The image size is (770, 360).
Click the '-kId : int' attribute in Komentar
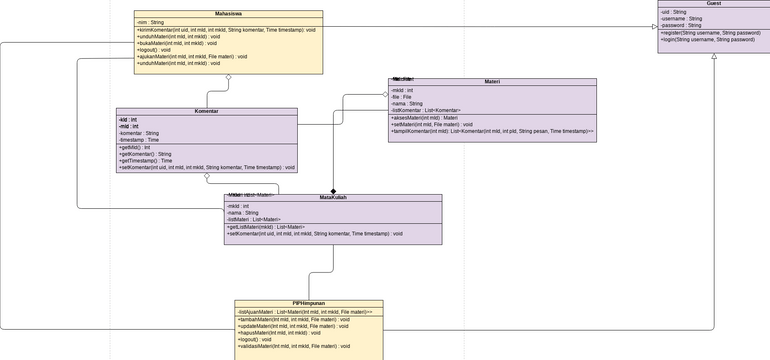coord(128,120)
